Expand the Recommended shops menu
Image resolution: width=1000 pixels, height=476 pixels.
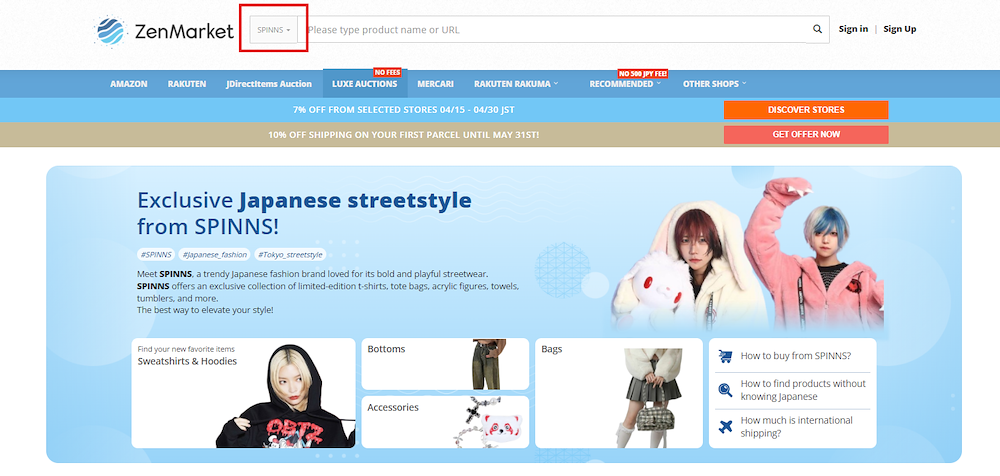tap(625, 84)
